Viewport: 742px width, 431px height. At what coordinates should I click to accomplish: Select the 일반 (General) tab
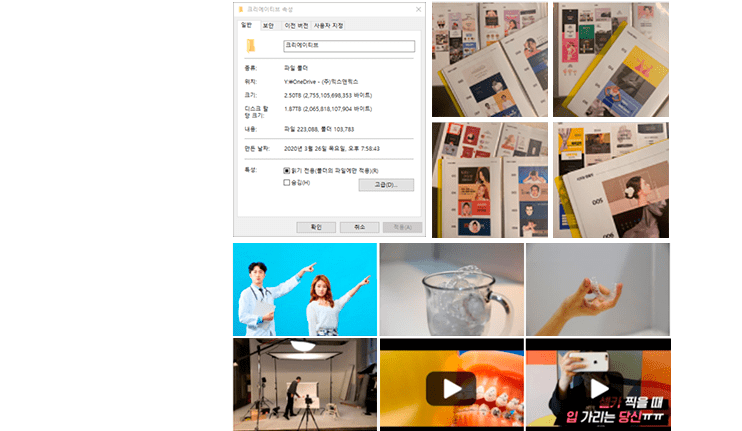coord(246,25)
